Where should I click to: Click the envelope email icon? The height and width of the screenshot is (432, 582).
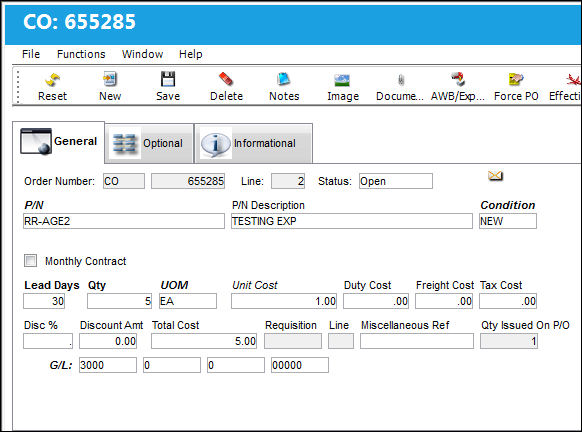tap(495, 175)
